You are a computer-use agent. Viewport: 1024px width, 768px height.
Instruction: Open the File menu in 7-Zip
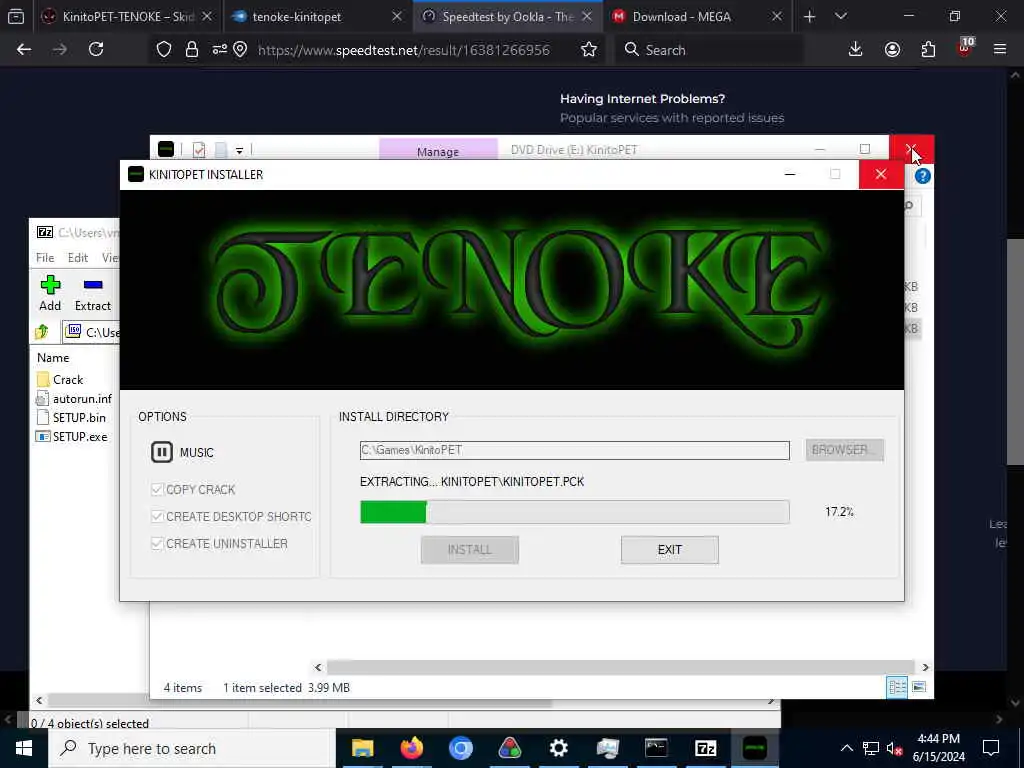pos(45,258)
